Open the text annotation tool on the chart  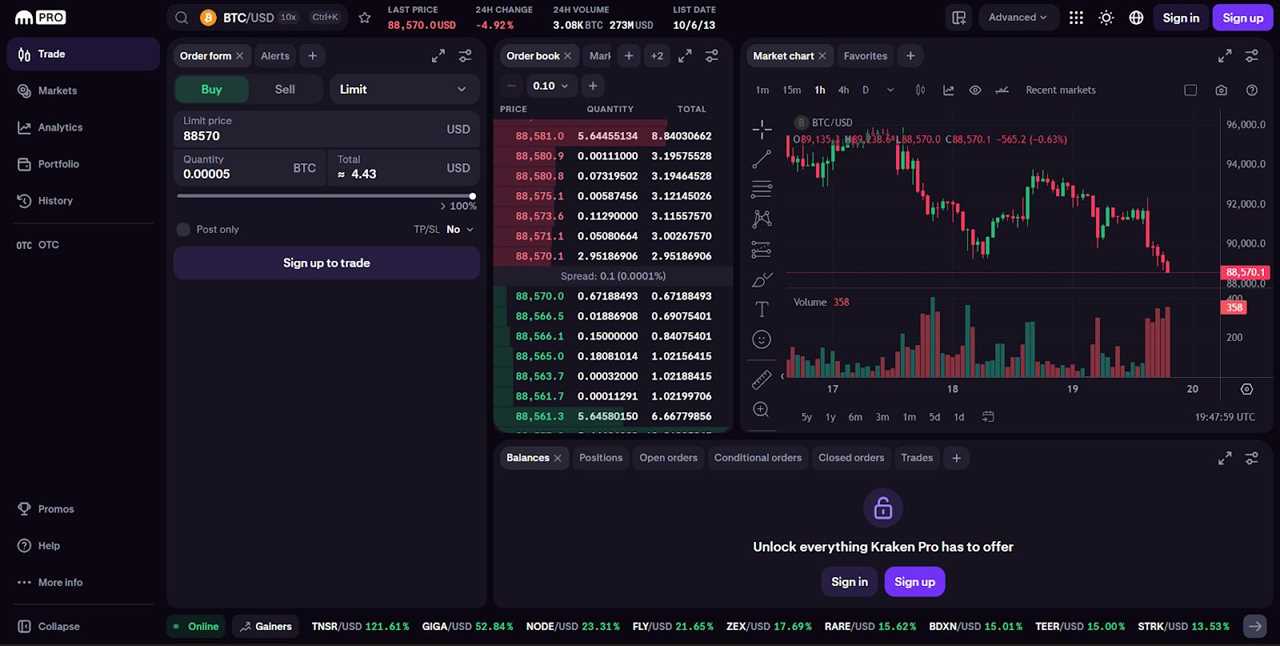tap(761, 309)
